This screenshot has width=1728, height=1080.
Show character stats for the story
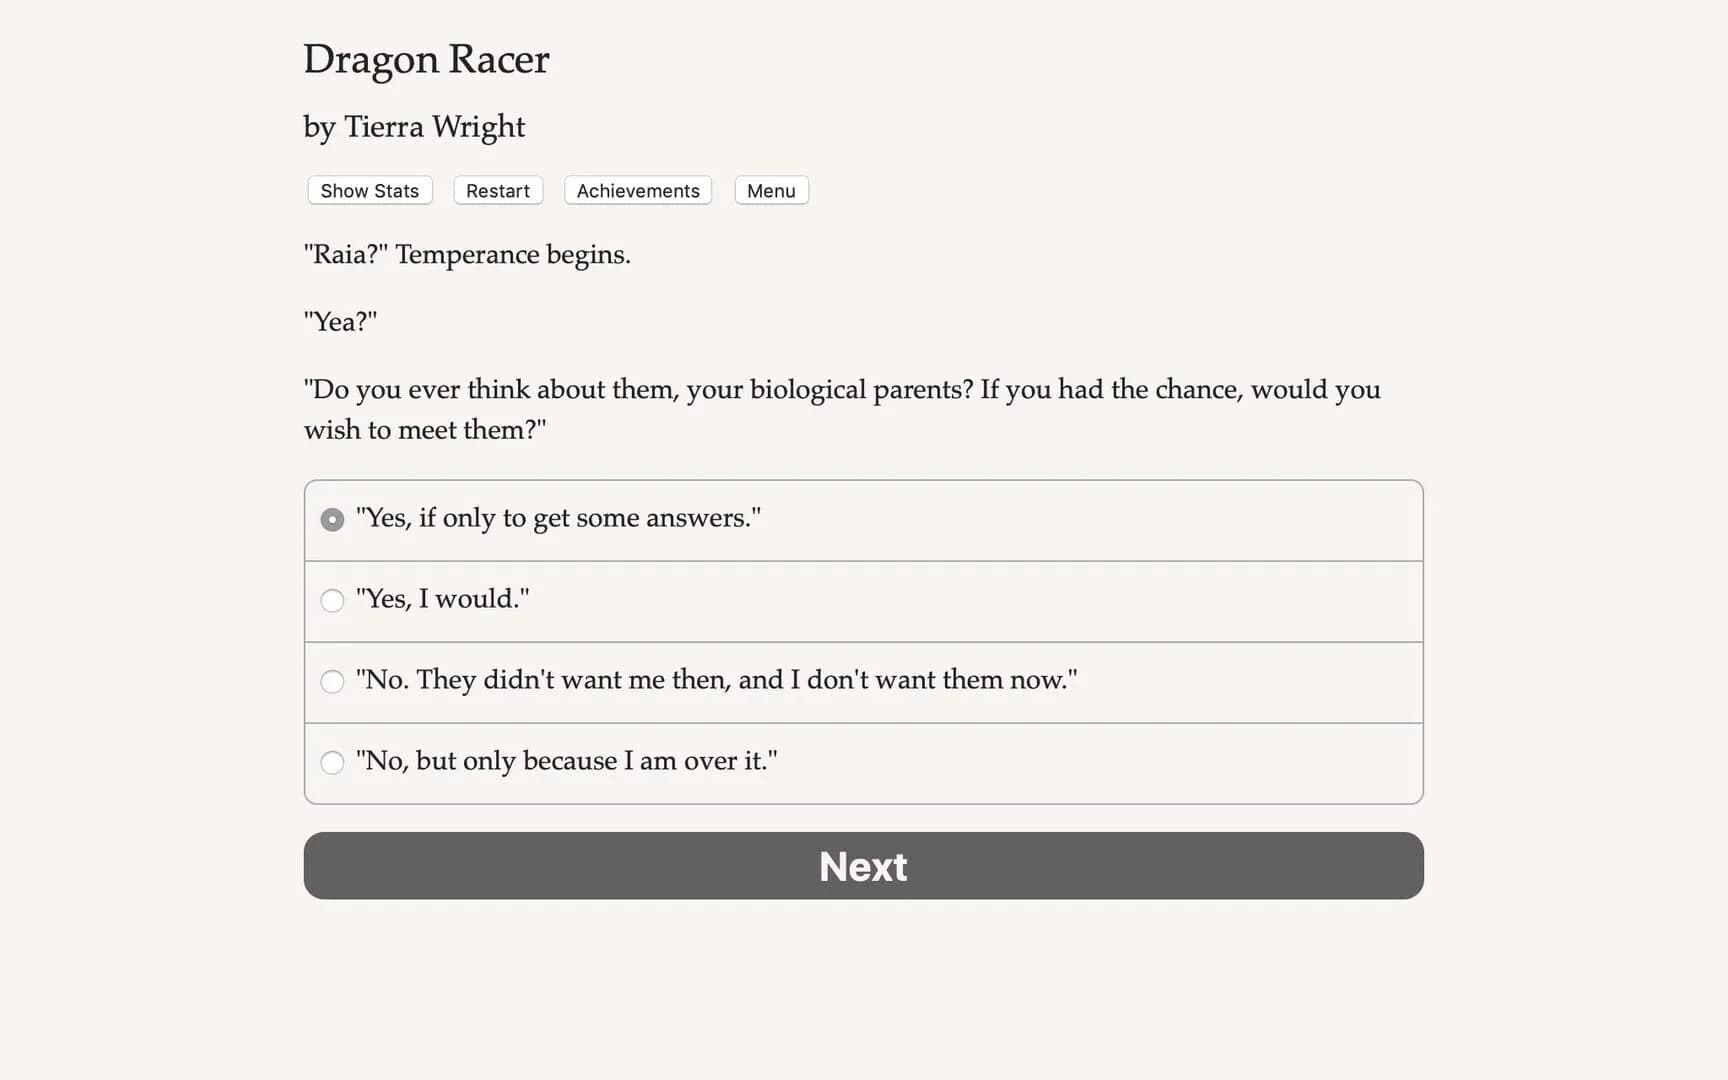tap(368, 190)
